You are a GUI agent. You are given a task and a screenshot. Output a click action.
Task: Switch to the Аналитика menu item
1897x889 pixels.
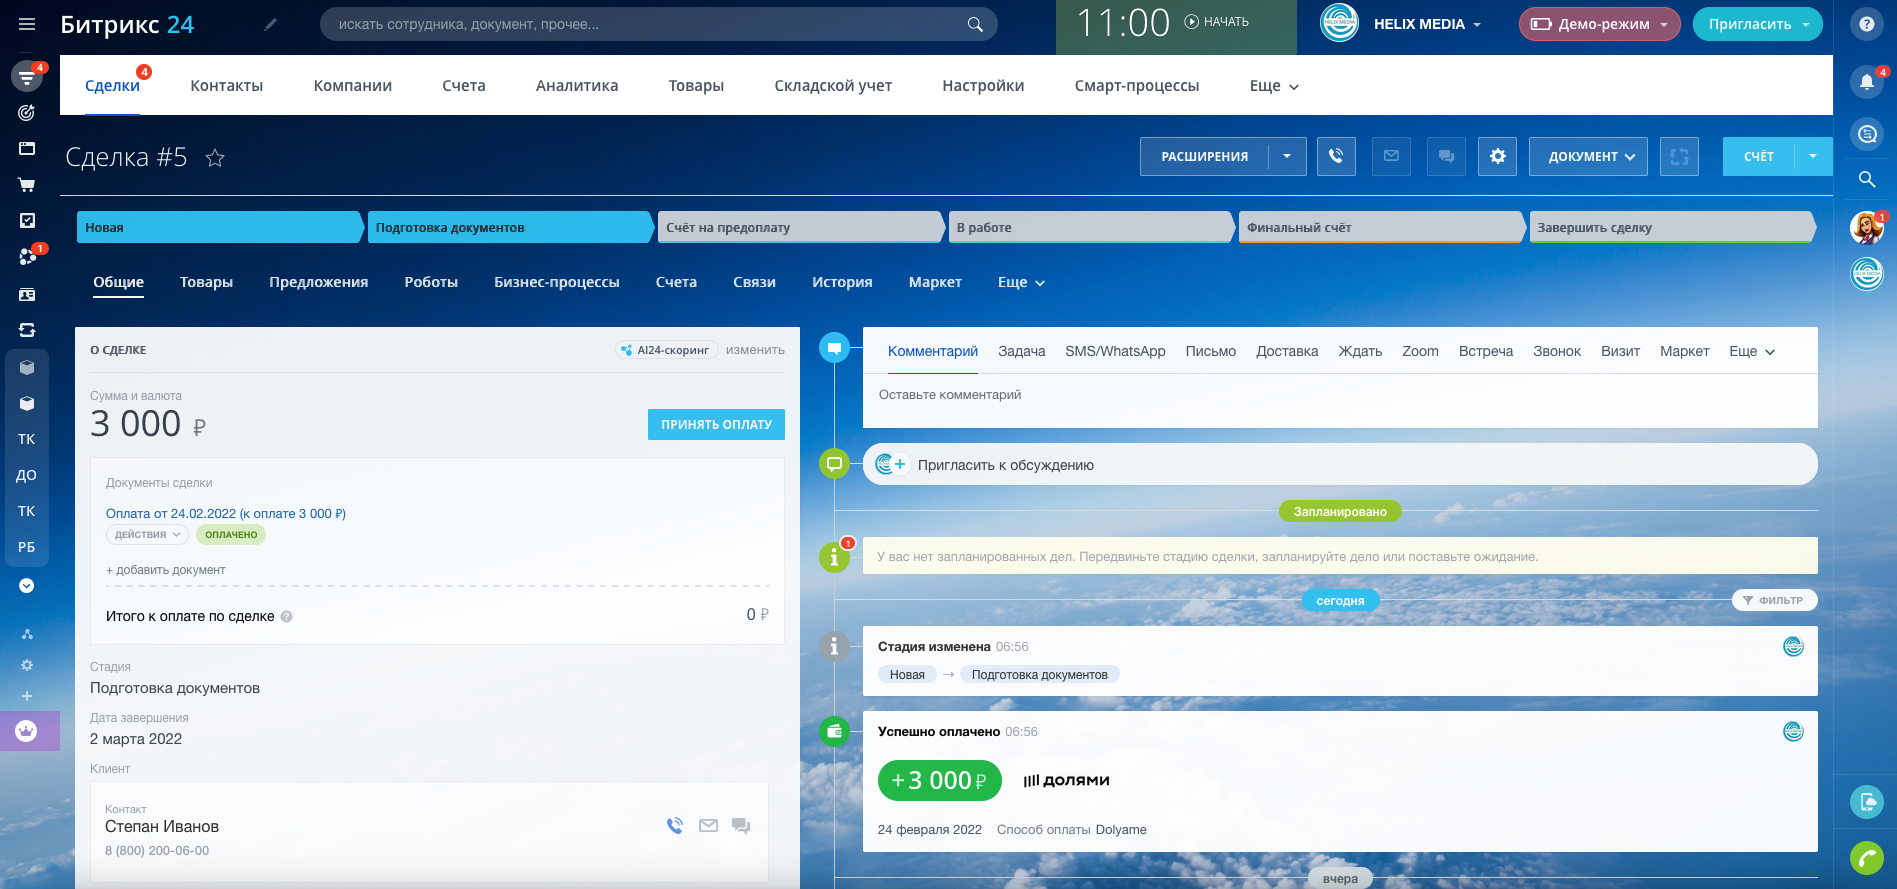(x=576, y=86)
